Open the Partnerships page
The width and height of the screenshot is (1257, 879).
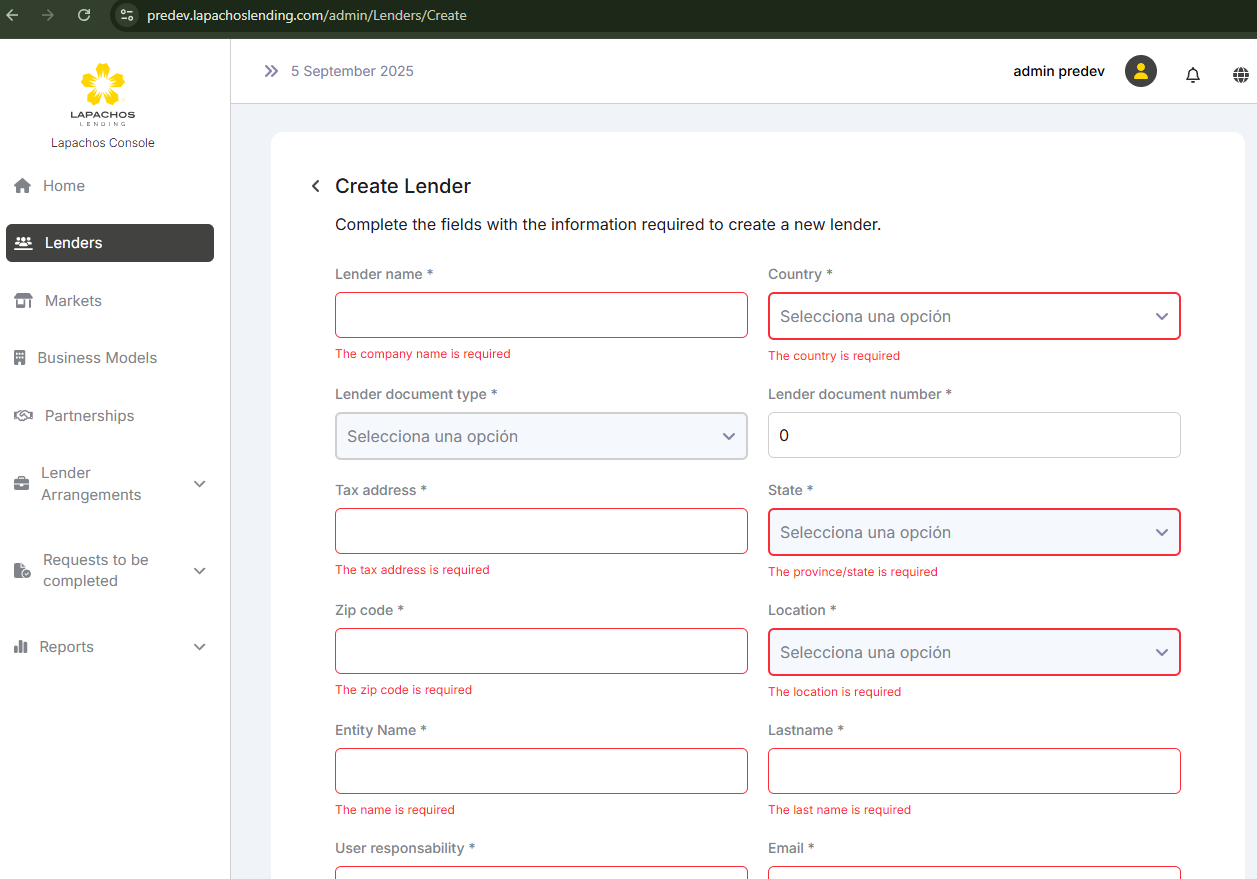click(89, 416)
